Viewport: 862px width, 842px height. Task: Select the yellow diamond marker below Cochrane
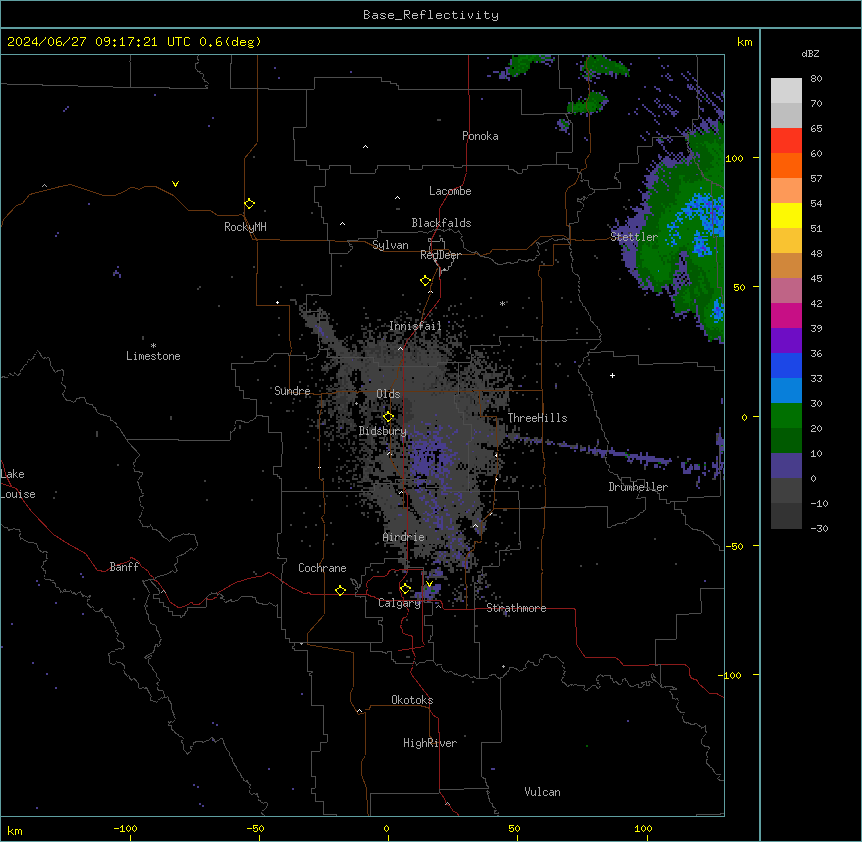[340, 590]
